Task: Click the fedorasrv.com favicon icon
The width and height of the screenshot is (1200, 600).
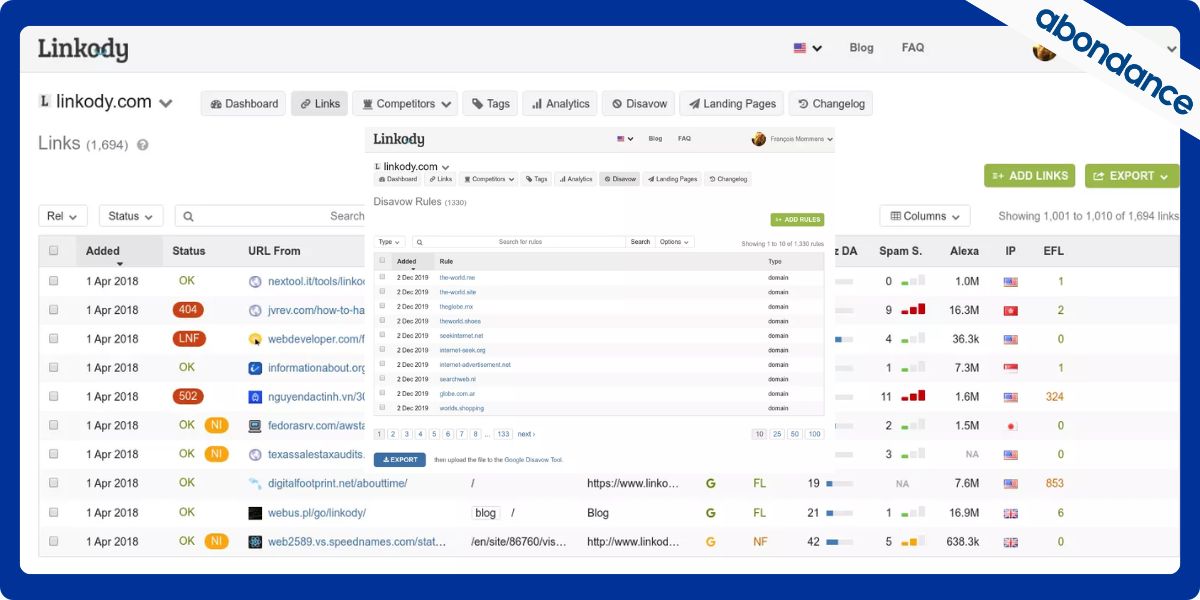Action: 255,426
